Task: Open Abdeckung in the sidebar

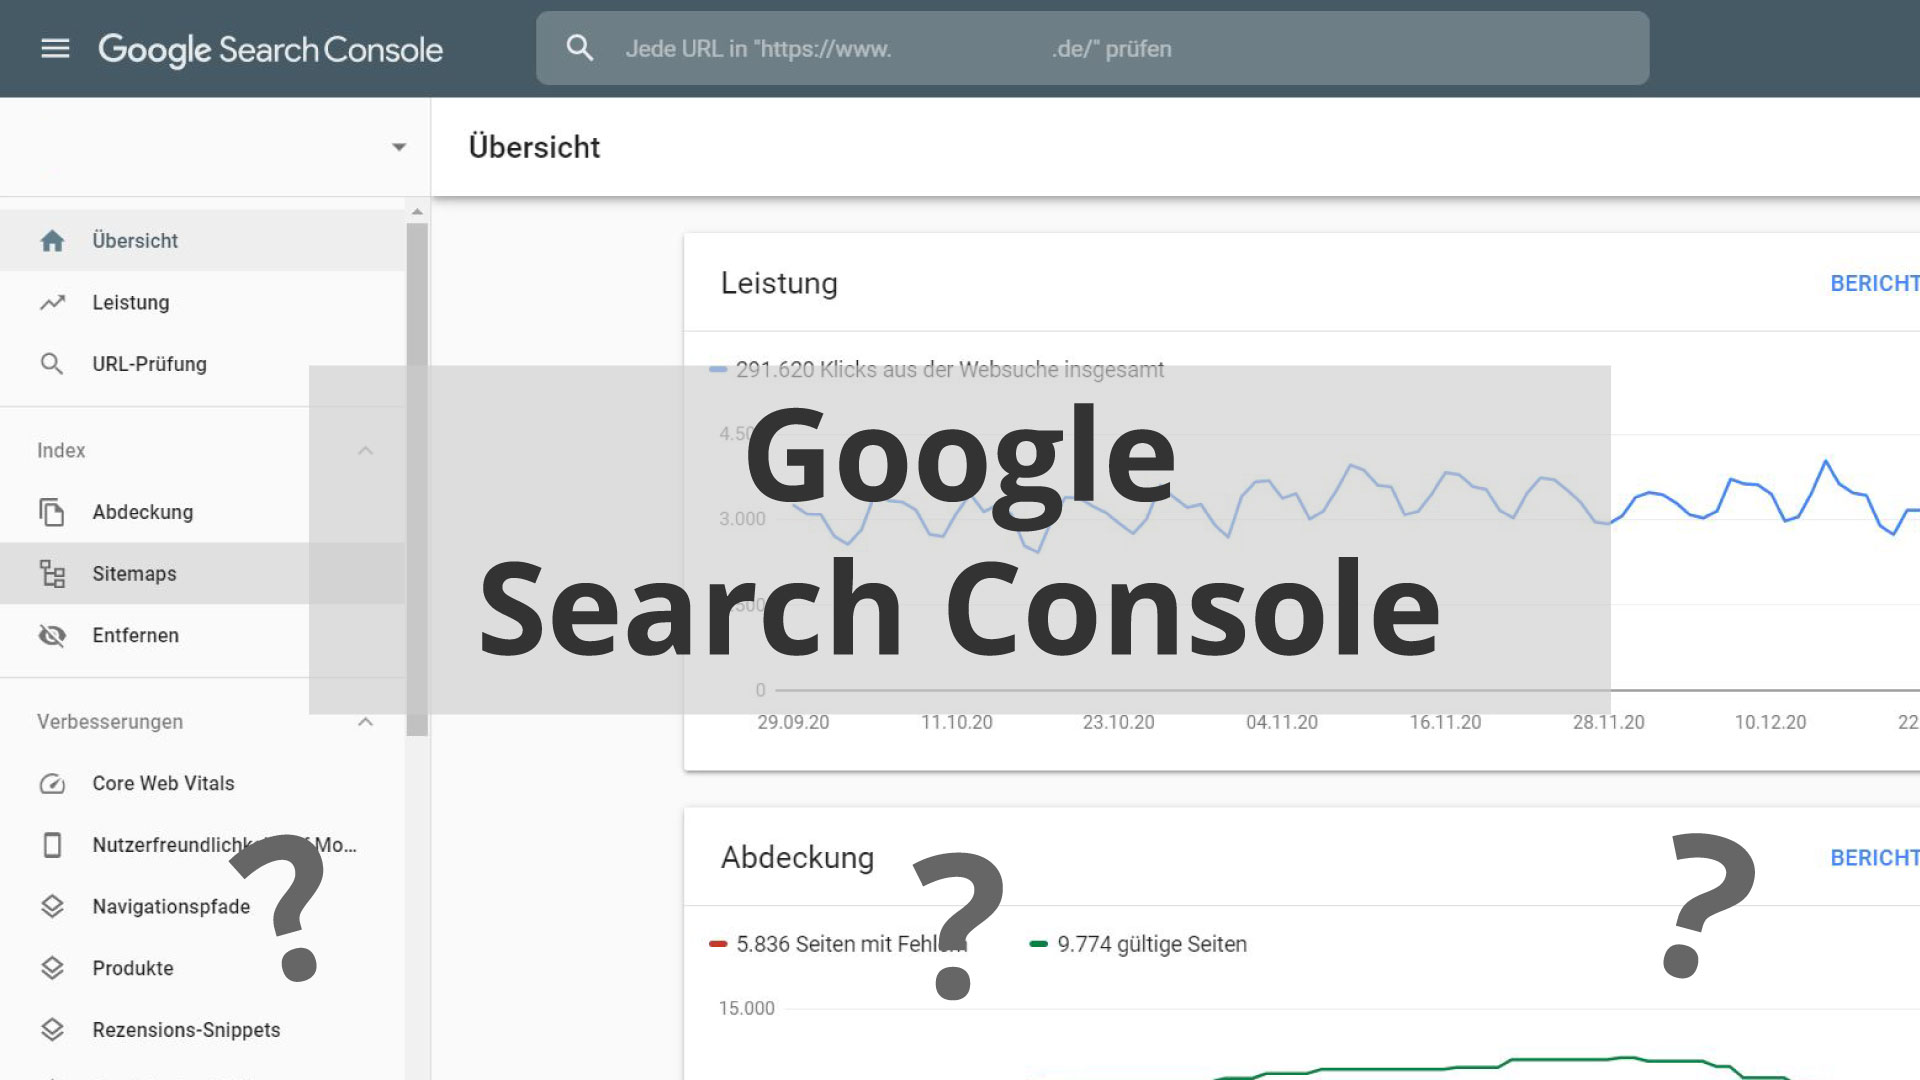Action: 202,512
